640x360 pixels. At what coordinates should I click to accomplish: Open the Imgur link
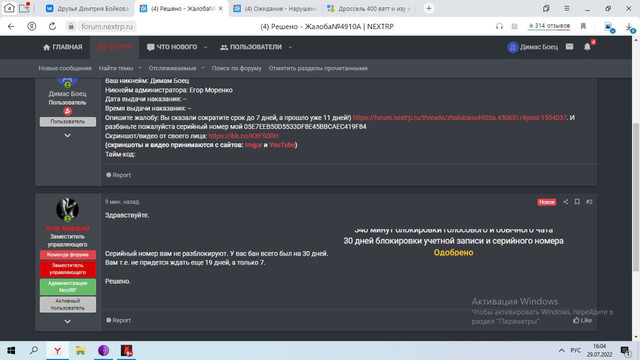(253, 145)
